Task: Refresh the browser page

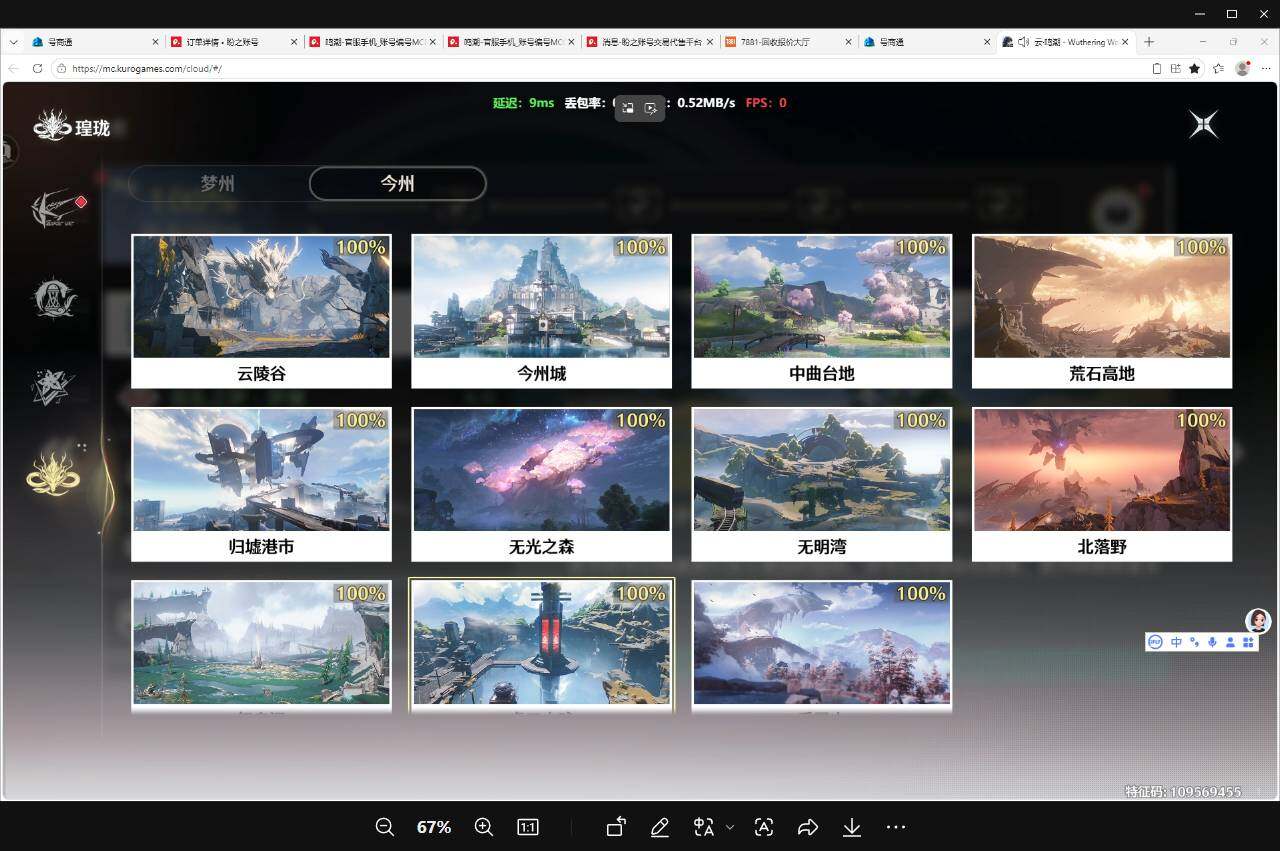Action: tap(37, 69)
